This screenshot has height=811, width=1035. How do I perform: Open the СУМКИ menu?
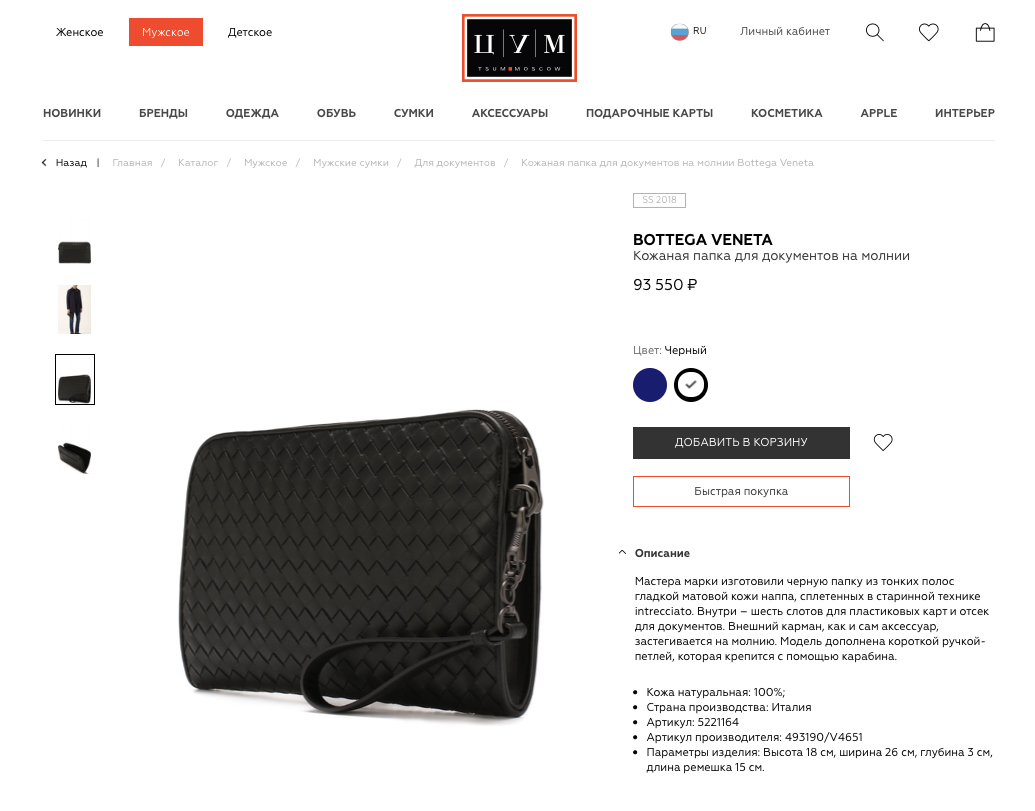coord(414,113)
